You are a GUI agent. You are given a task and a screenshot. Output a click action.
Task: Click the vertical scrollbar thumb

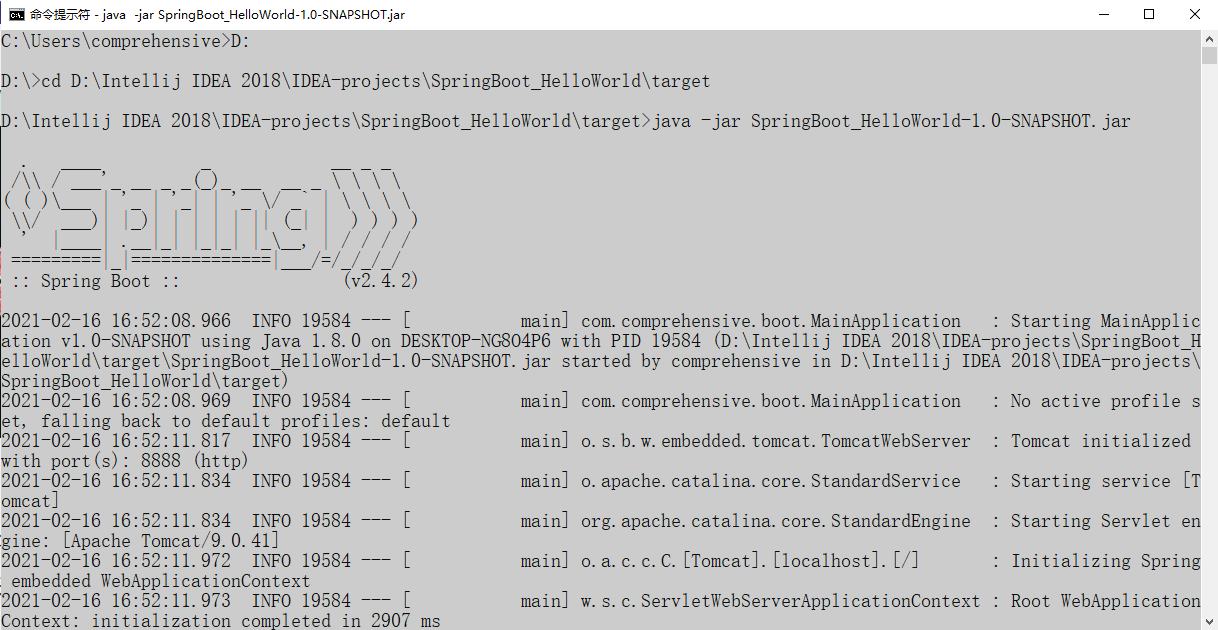[1209, 55]
